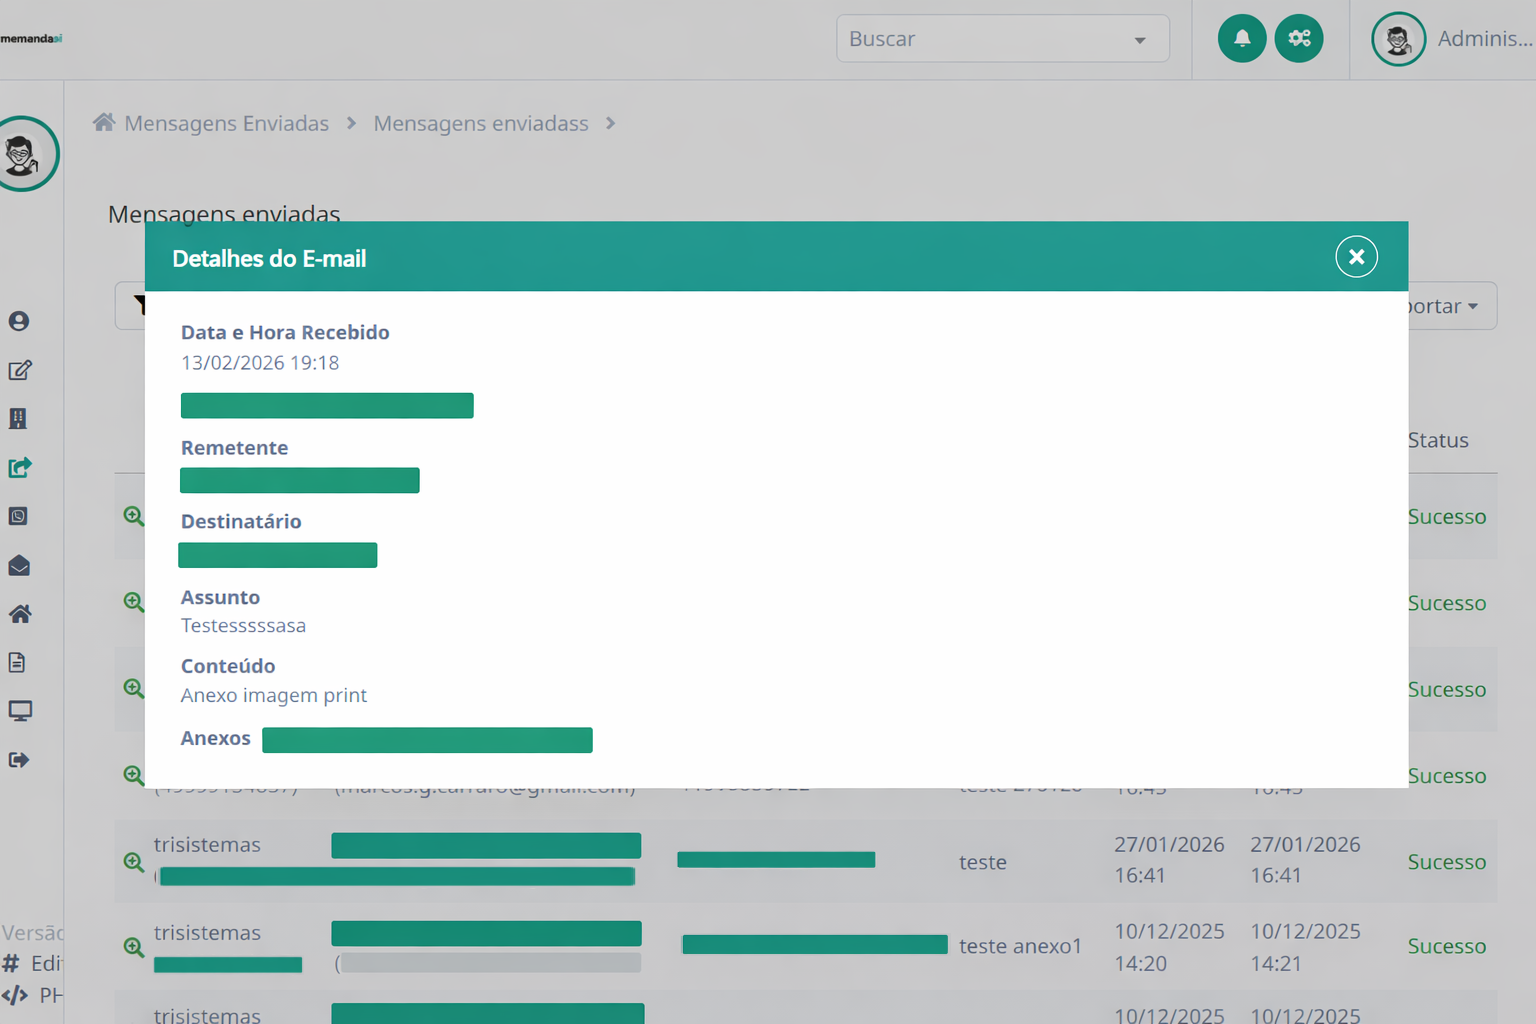Select the green sent messages sidebar icon
The image size is (1536, 1024).
(19, 467)
